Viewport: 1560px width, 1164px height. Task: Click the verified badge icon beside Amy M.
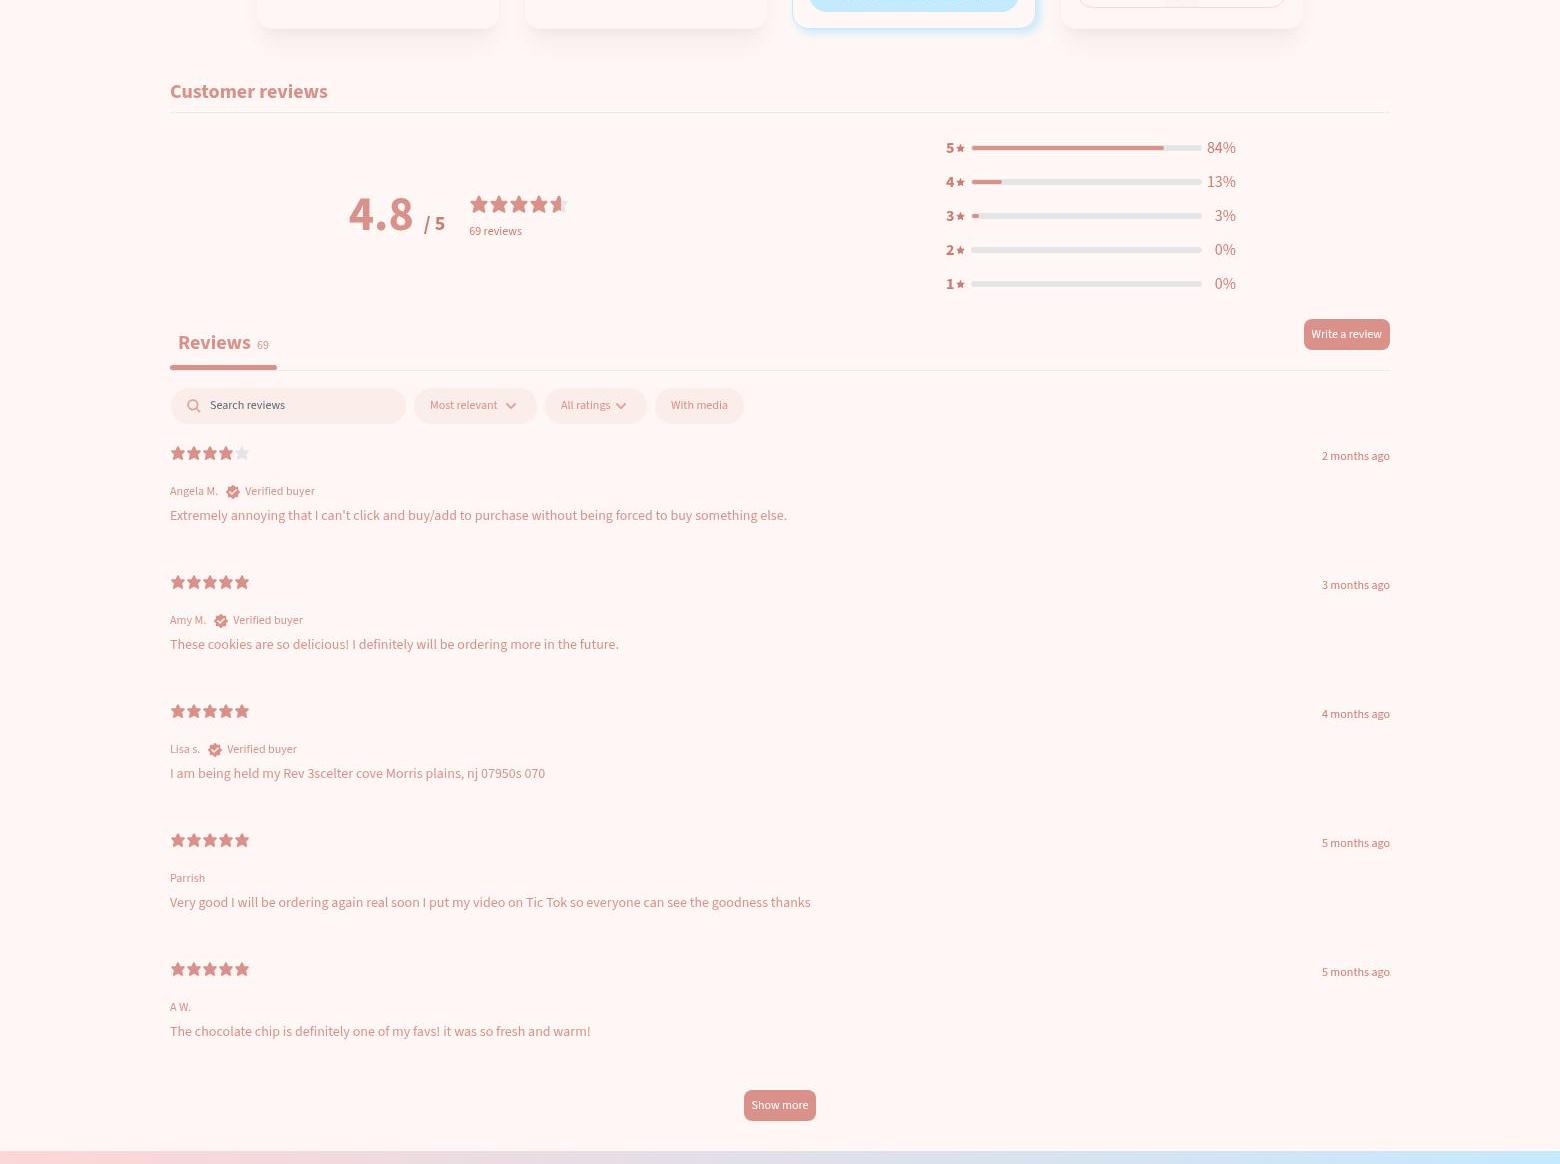221,621
